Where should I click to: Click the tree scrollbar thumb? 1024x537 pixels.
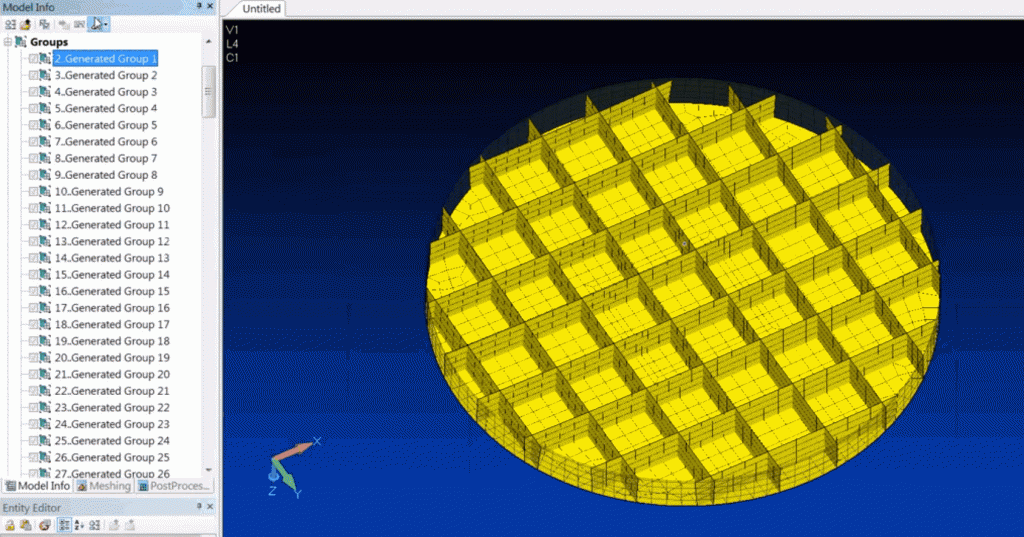(209, 91)
